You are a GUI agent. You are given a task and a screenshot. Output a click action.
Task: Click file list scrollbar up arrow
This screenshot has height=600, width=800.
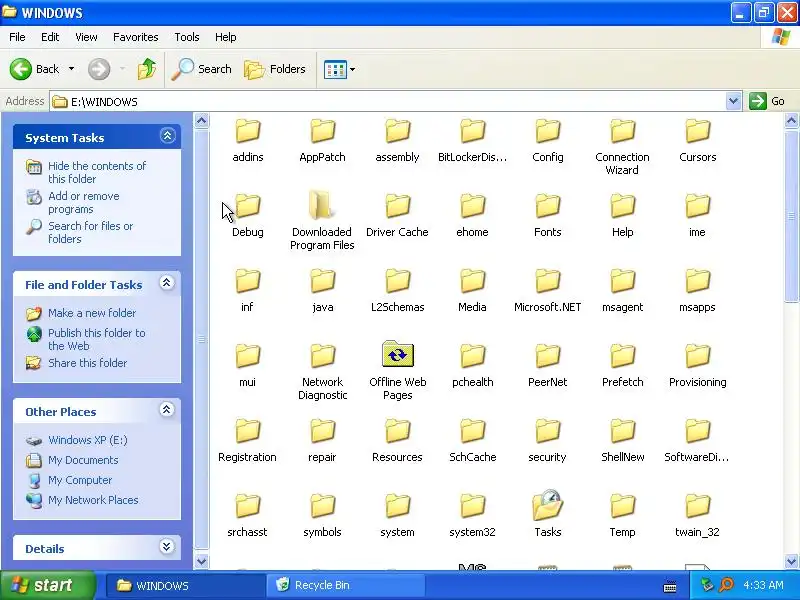point(791,121)
